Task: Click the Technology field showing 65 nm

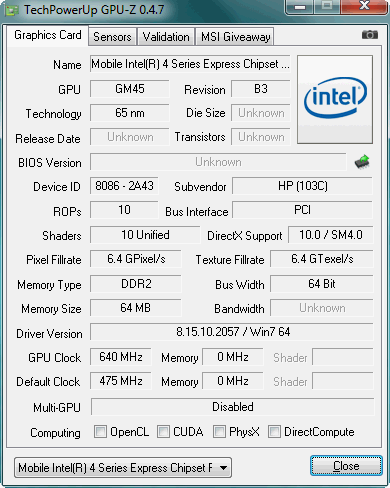Action: pyautogui.click(x=130, y=113)
